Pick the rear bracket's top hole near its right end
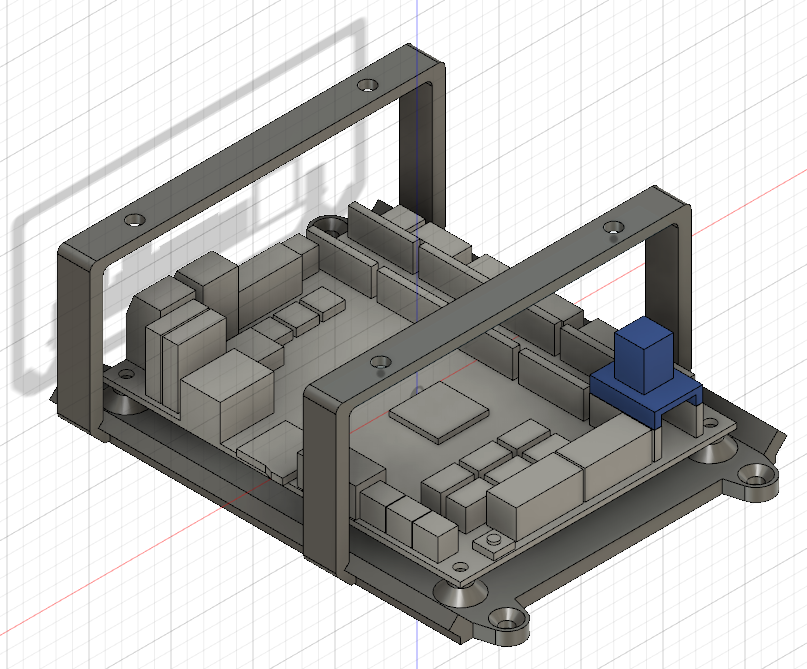Screen dimensions: 807x669 click(367, 85)
